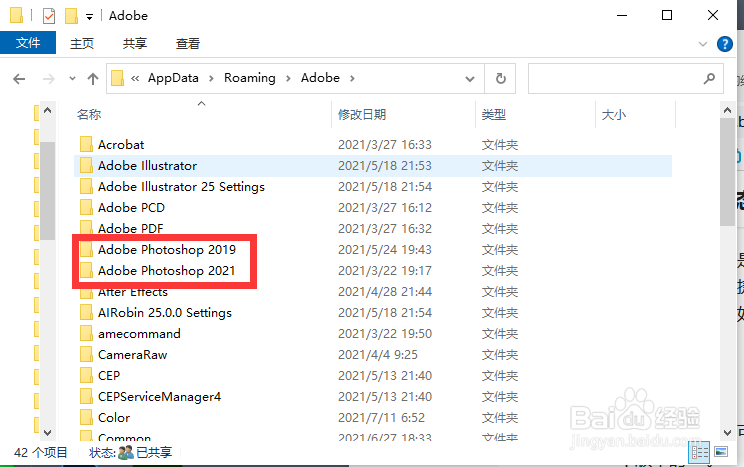This screenshot has height=467, width=744.
Task: Click AppData in the address path
Action: tap(173, 78)
